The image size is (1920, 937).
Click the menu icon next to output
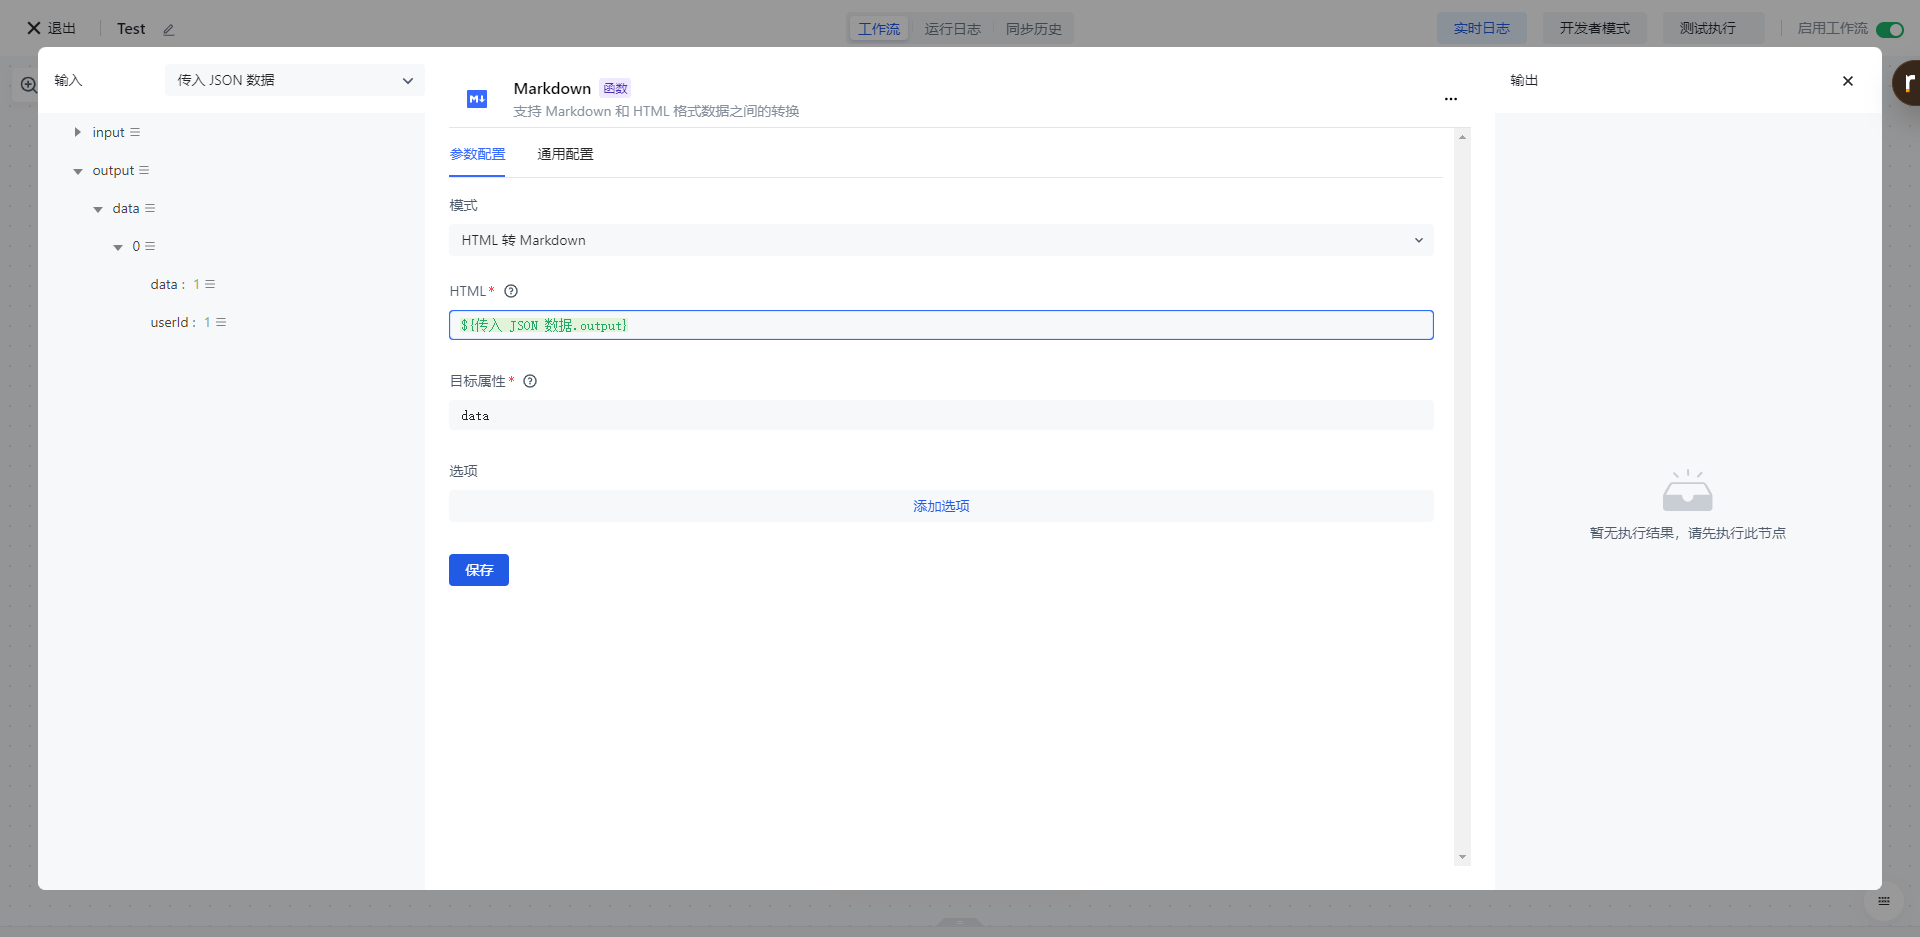point(144,171)
